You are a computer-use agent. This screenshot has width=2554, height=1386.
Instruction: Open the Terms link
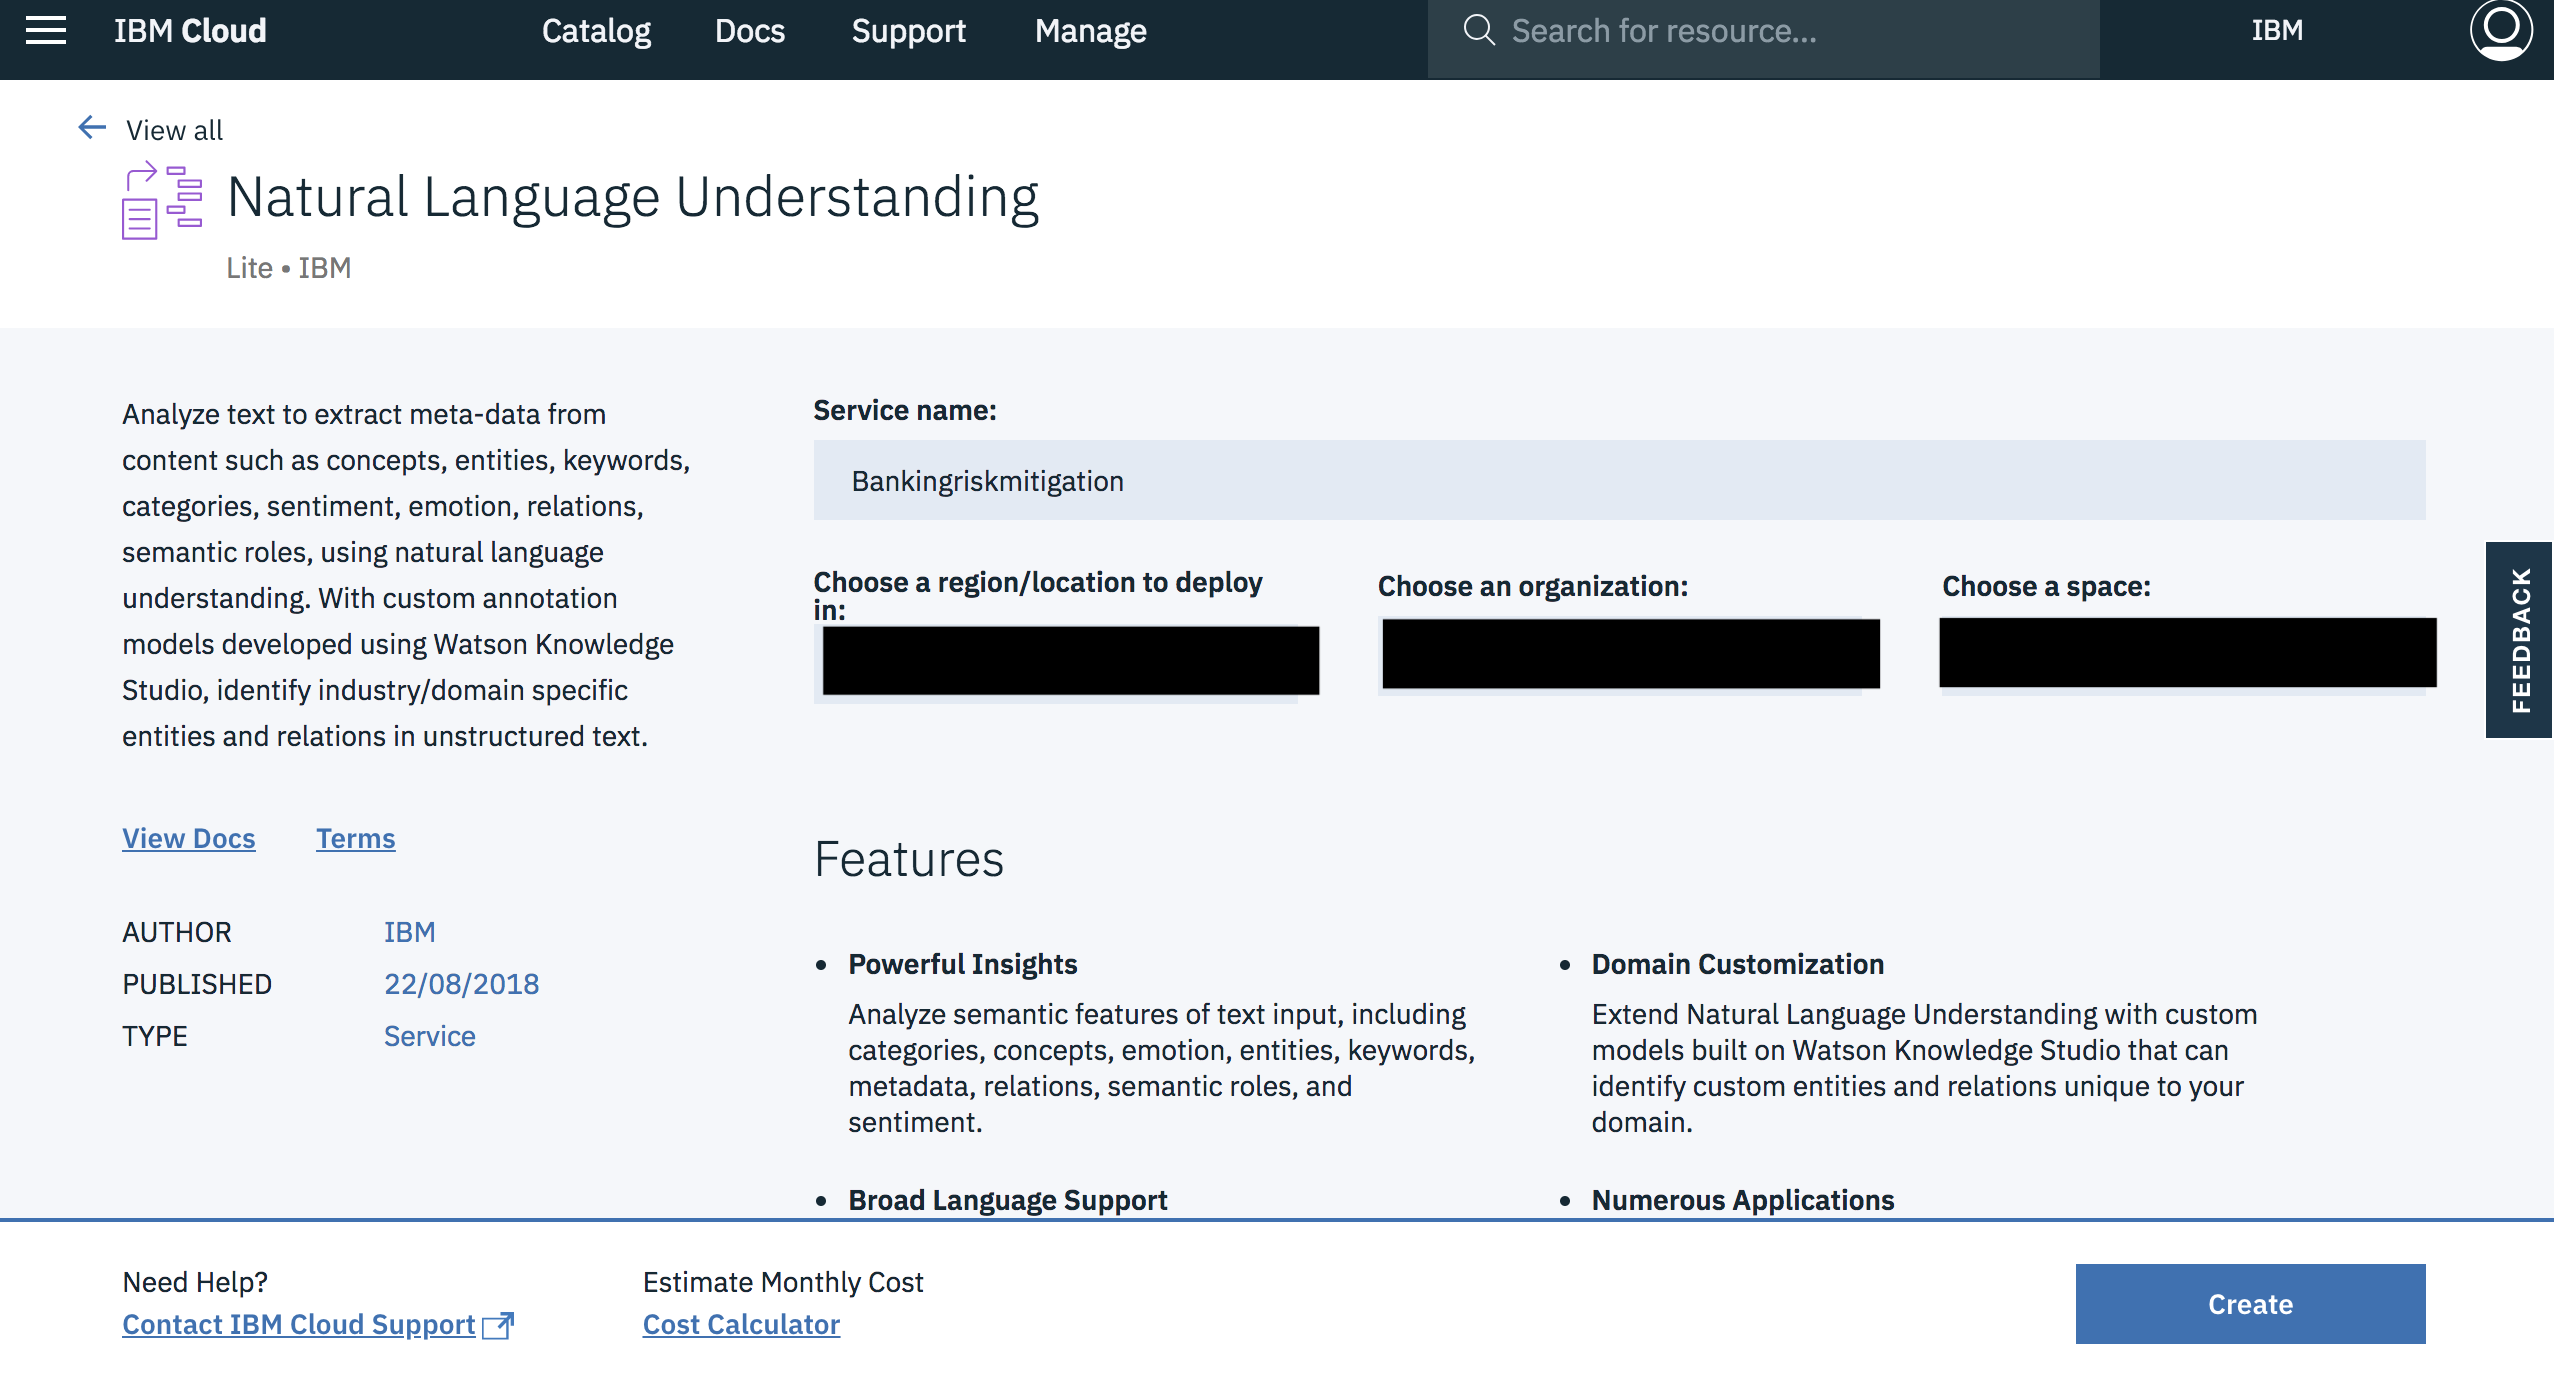pos(355,838)
